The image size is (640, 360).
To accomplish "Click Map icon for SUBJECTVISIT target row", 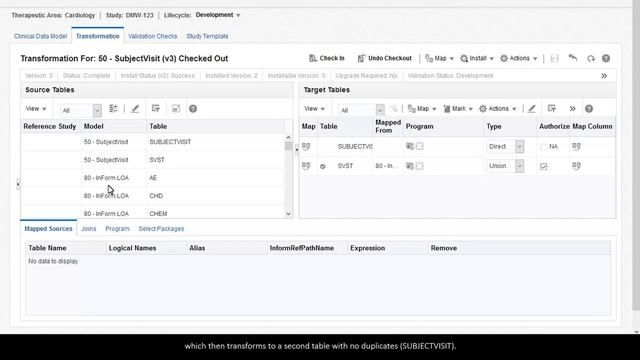I will click(x=306, y=146).
